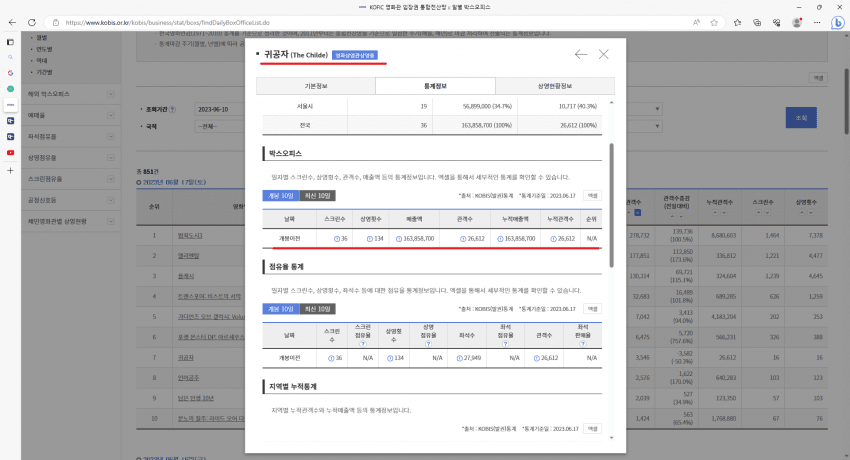Click info icon beside 26,612 in 점유율 통계 row
Screen dimensions: 850x460
(536, 358)
